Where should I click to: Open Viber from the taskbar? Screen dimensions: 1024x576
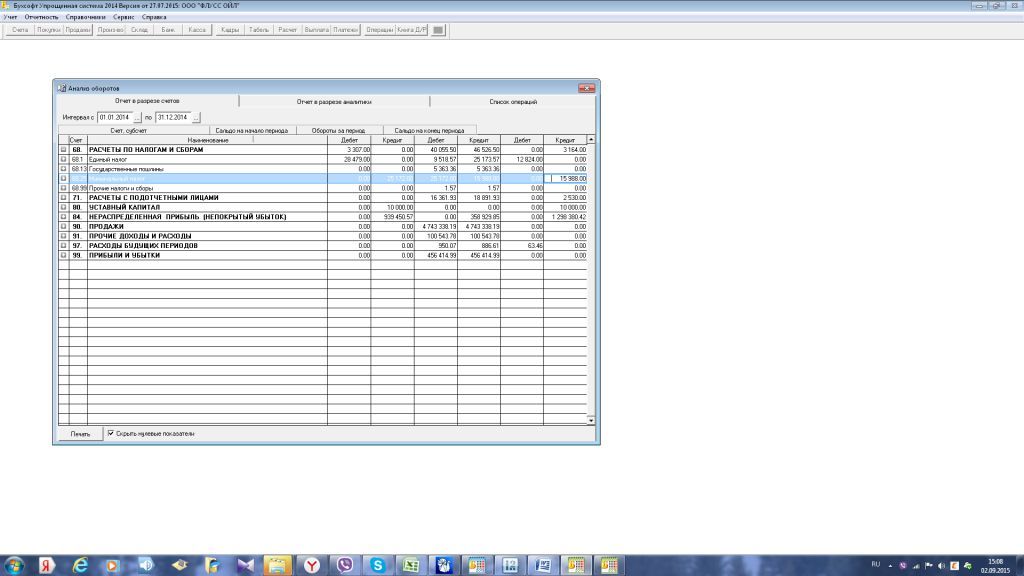[x=345, y=565]
